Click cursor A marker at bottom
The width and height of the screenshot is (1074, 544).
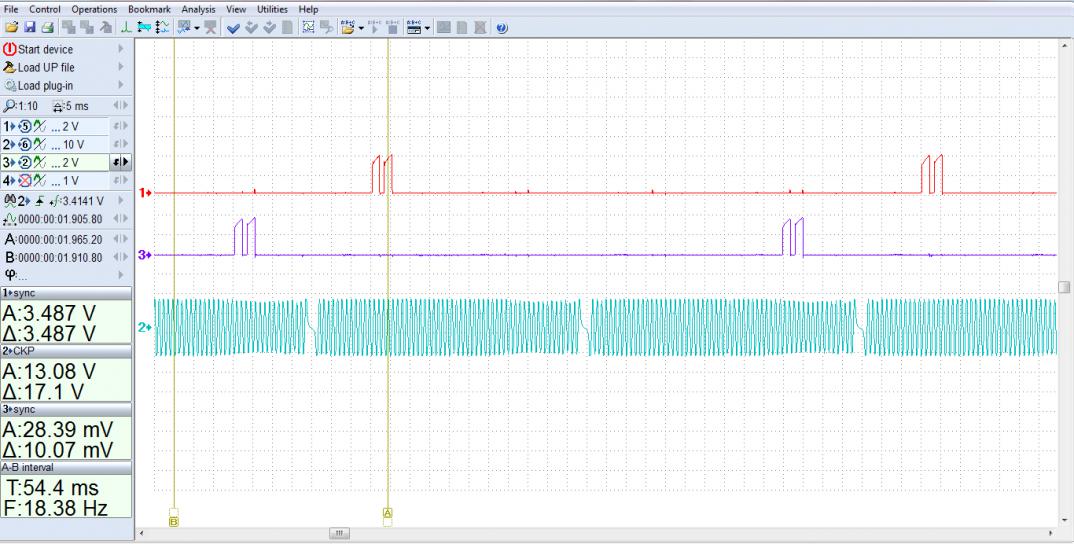(x=388, y=514)
